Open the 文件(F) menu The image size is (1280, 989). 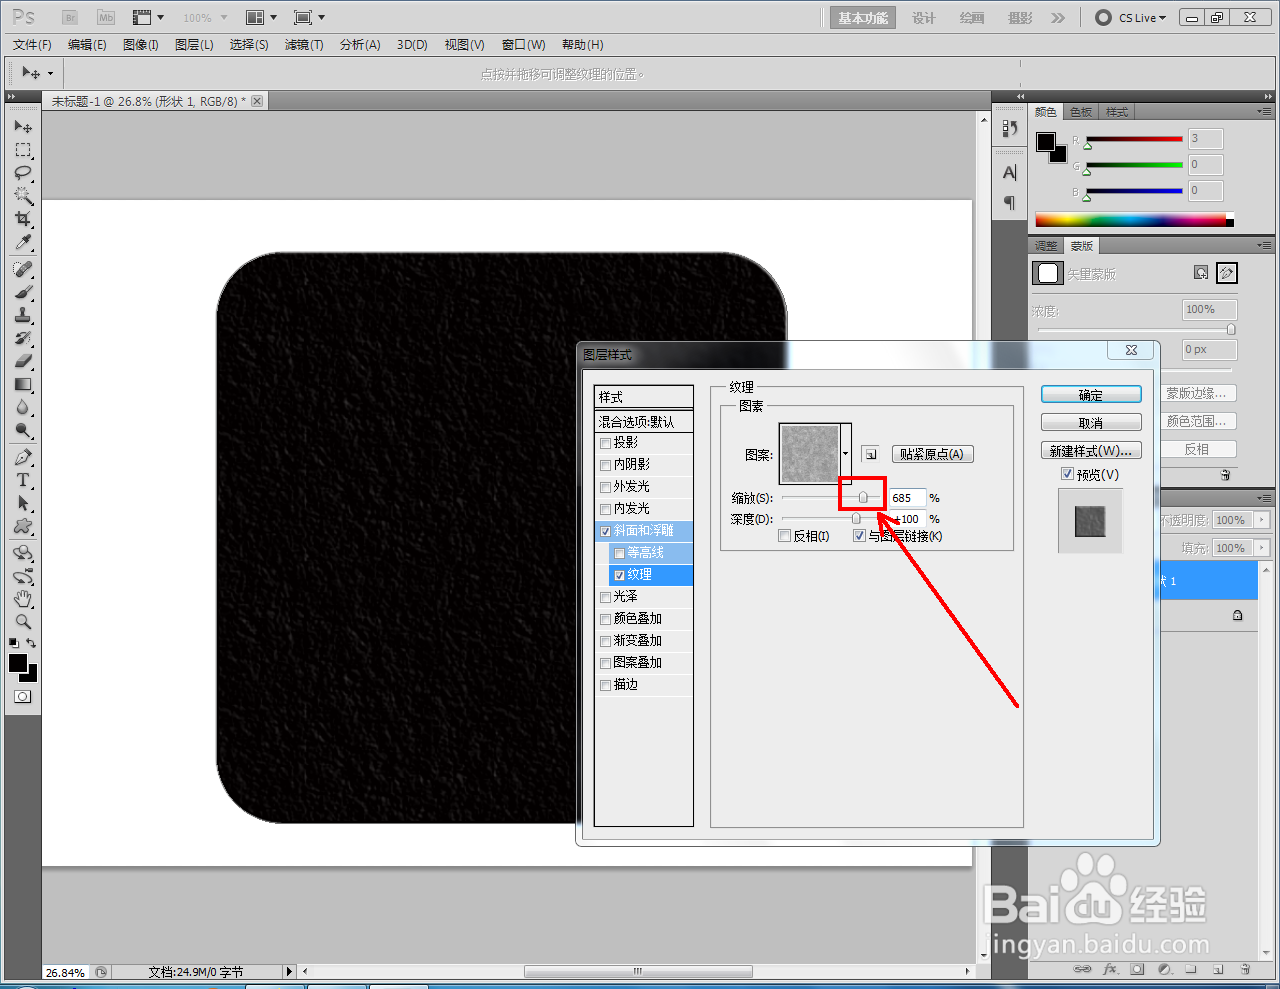click(x=32, y=45)
